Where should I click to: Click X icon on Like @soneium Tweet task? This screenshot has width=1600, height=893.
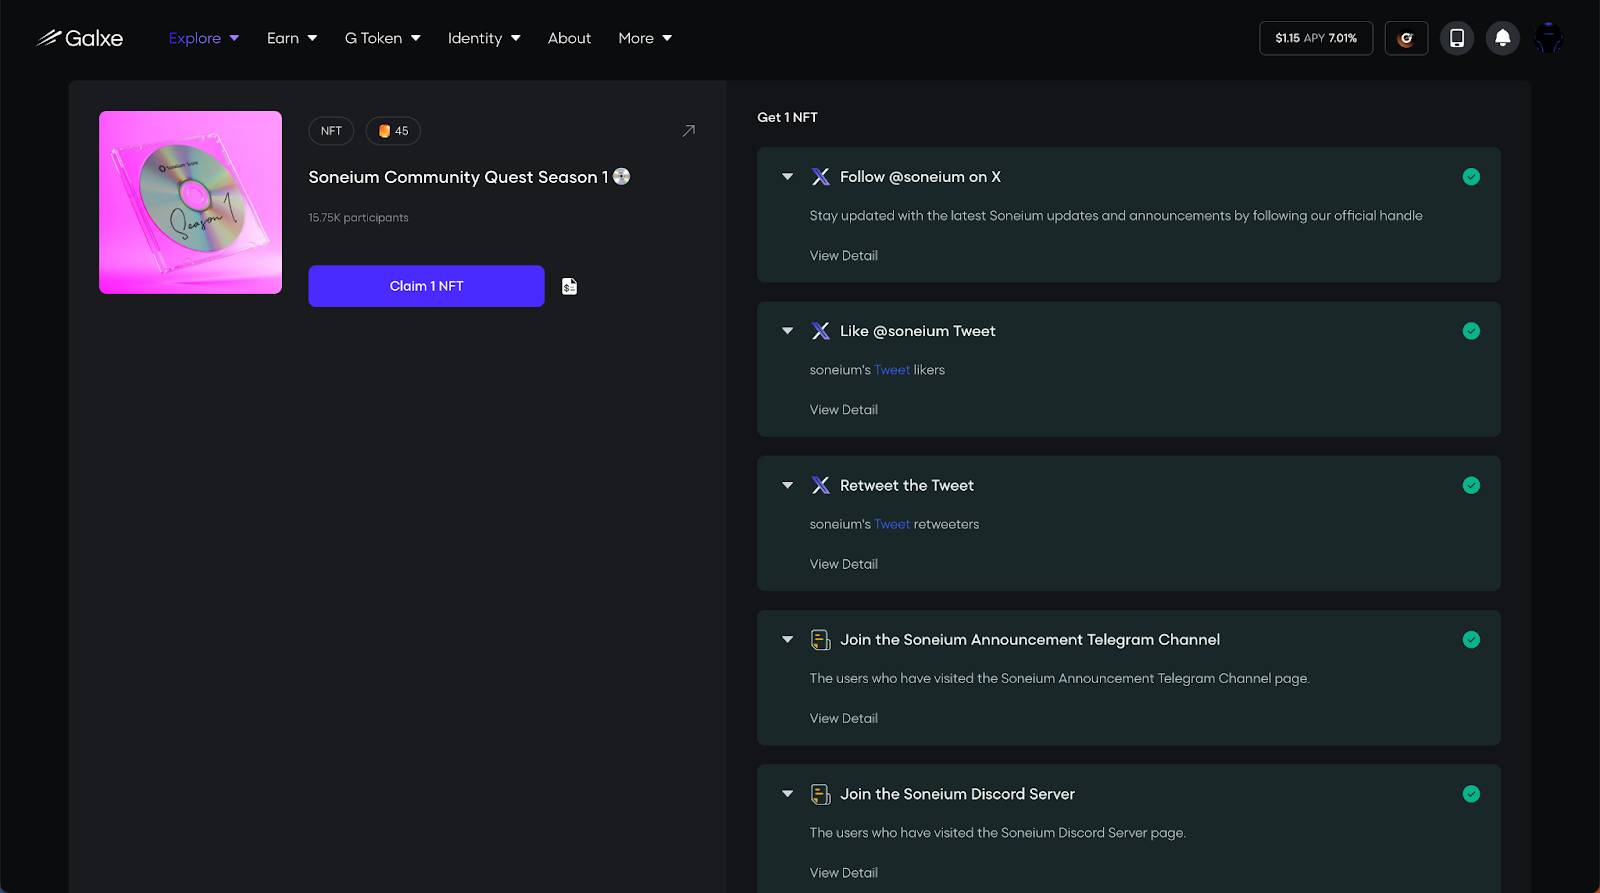click(x=820, y=331)
